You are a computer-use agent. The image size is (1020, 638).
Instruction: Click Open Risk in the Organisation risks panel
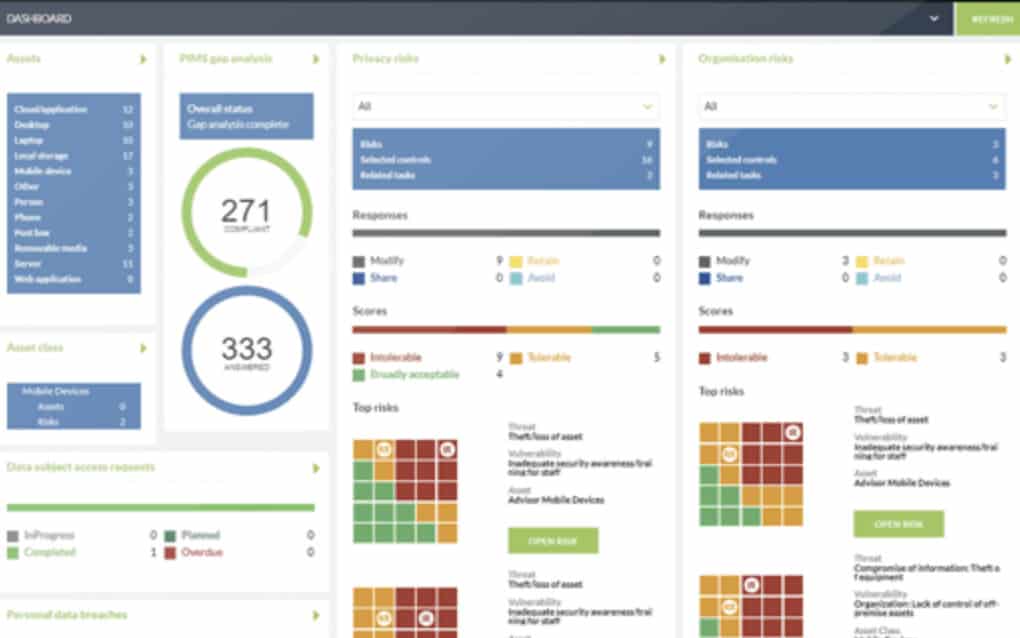click(898, 524)
